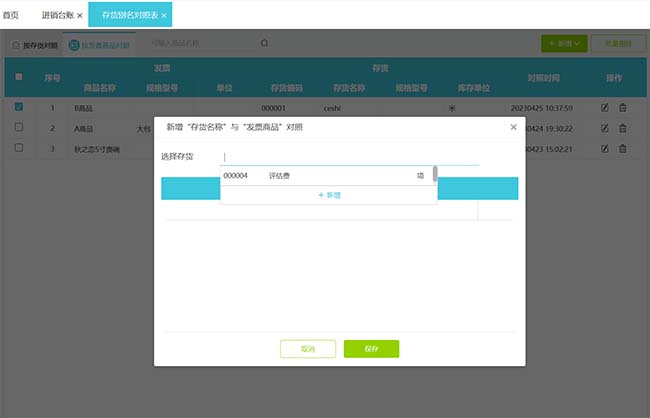Click the green 保存 button
The width and height of the screenshot is (650, 418).
pos(371,349)
